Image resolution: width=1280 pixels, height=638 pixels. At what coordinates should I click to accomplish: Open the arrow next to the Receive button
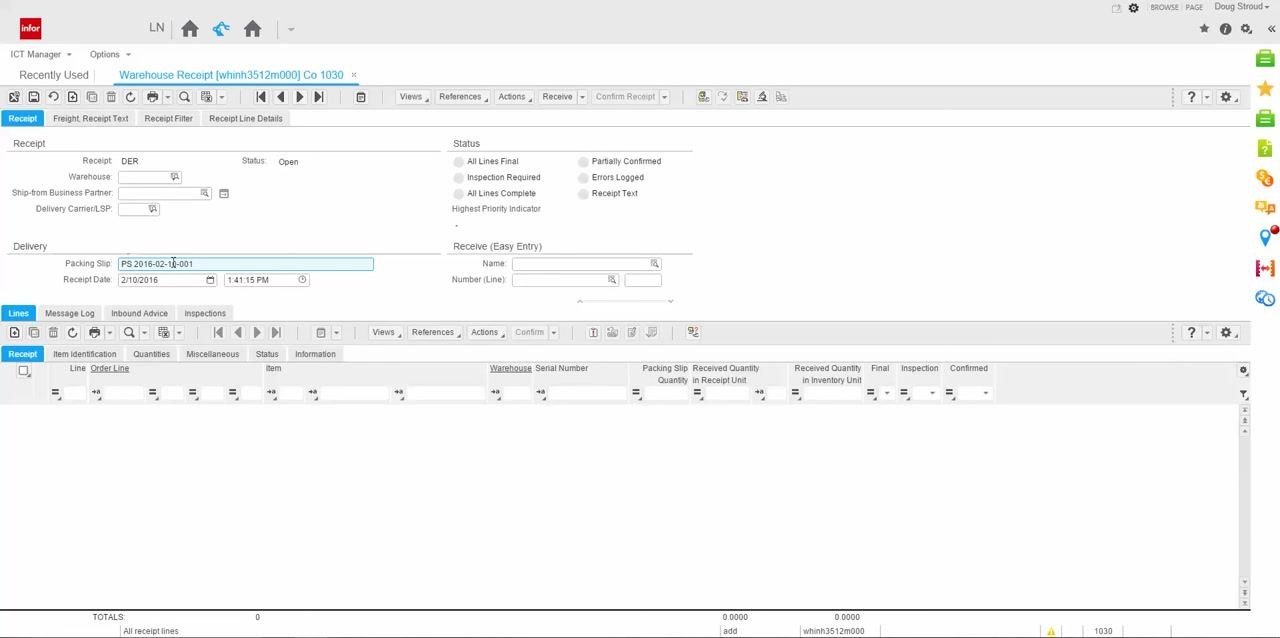coord(582,97)
